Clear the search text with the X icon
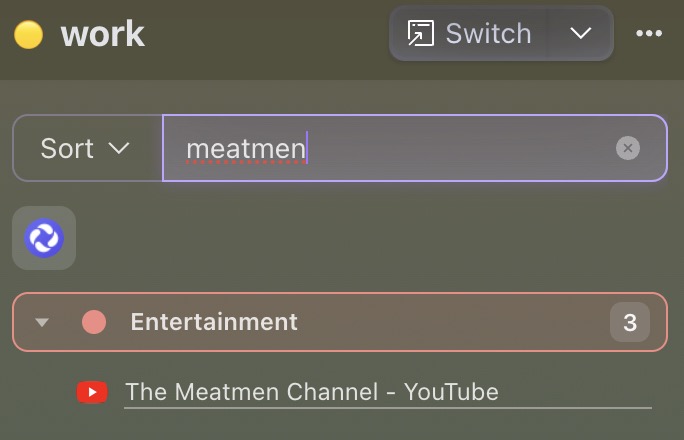The width and height of the screenshot is (684, 440). 628,149
